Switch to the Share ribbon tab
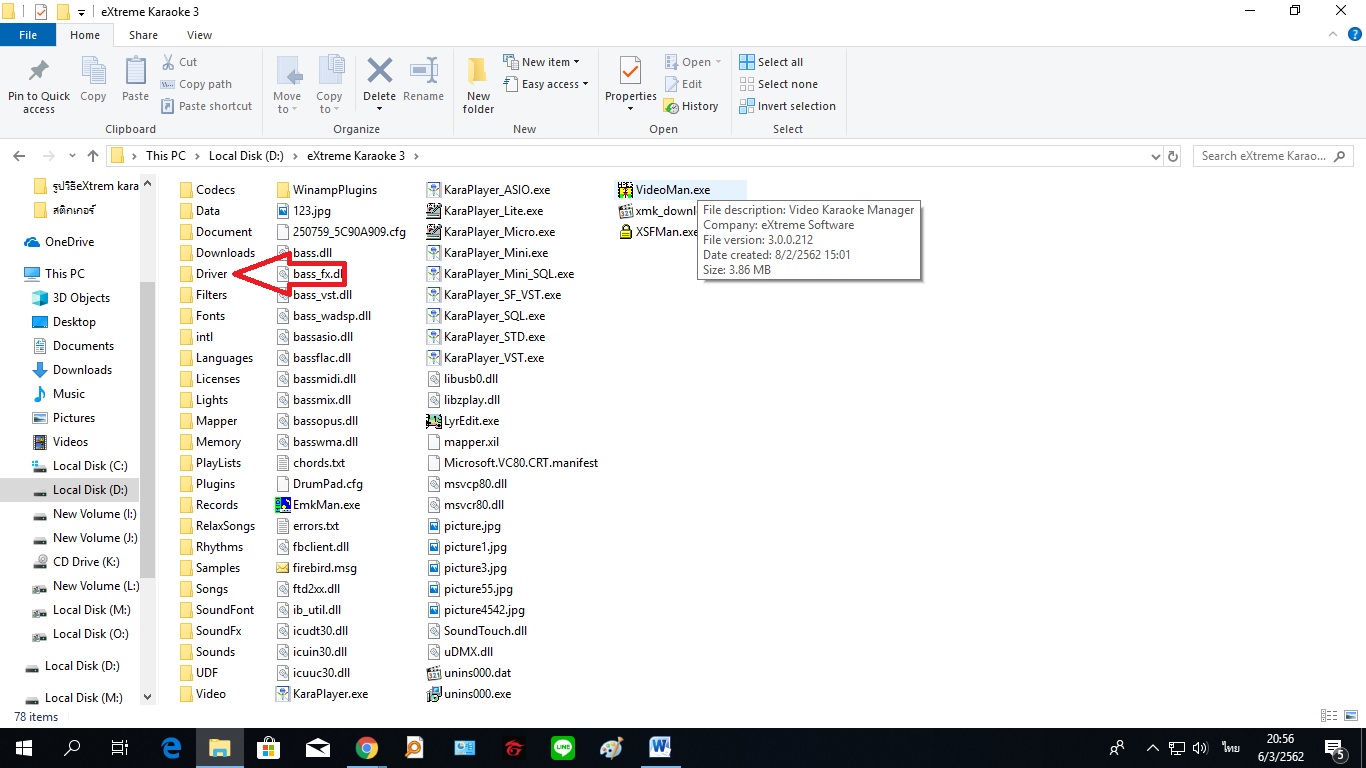The width and height of the screenshot is (1366, 768). pos(143,35)
